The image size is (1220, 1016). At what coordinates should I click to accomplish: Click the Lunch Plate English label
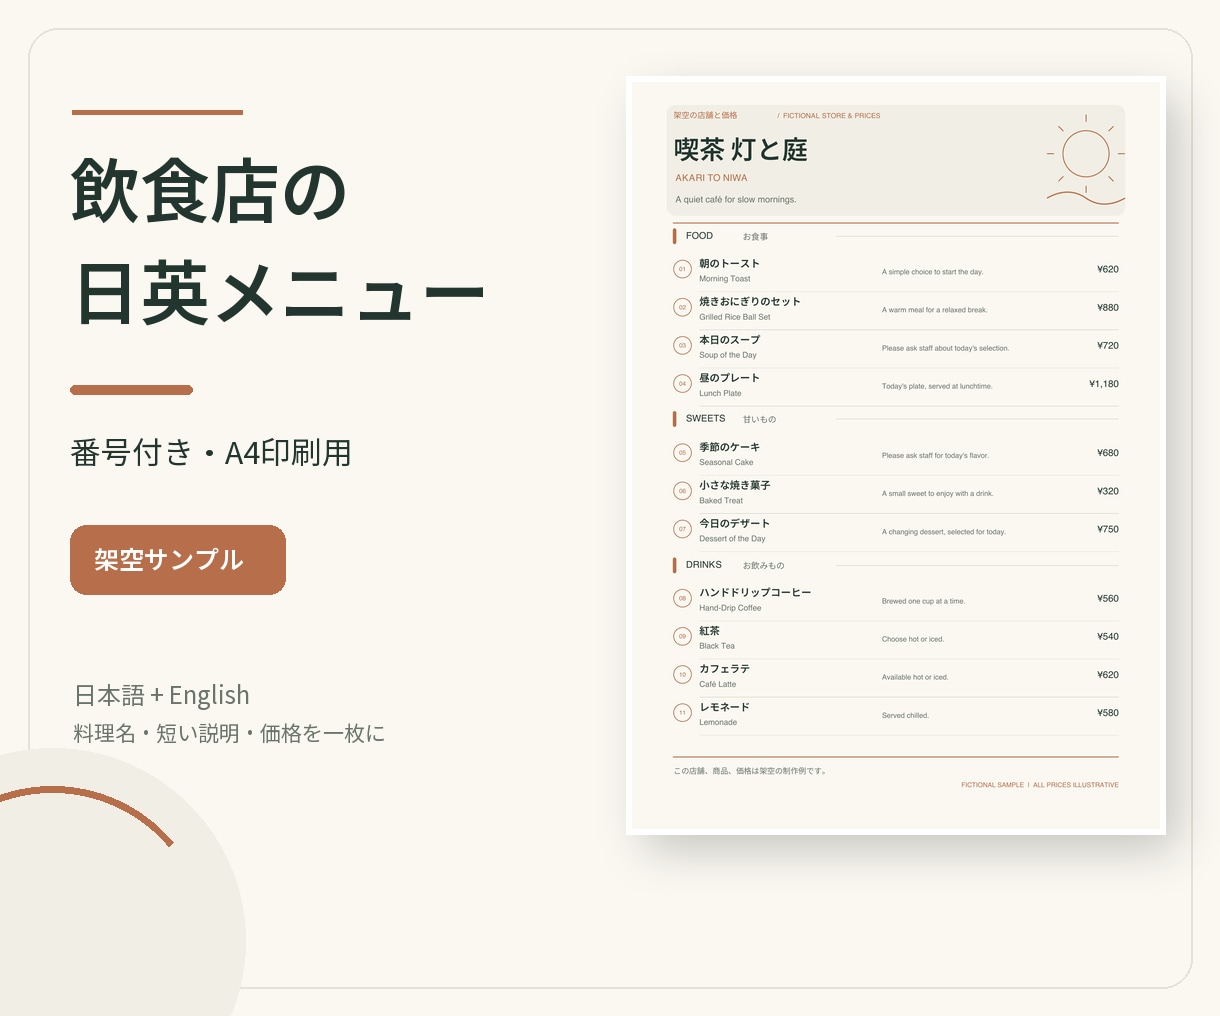tap(720, 394)
